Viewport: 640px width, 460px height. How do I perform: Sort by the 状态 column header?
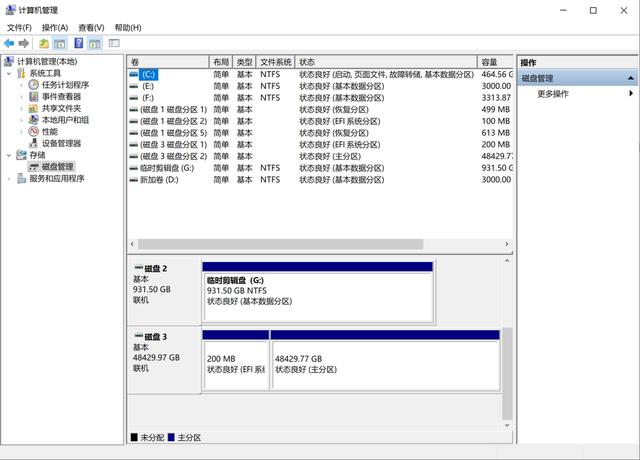pos(386,62)
